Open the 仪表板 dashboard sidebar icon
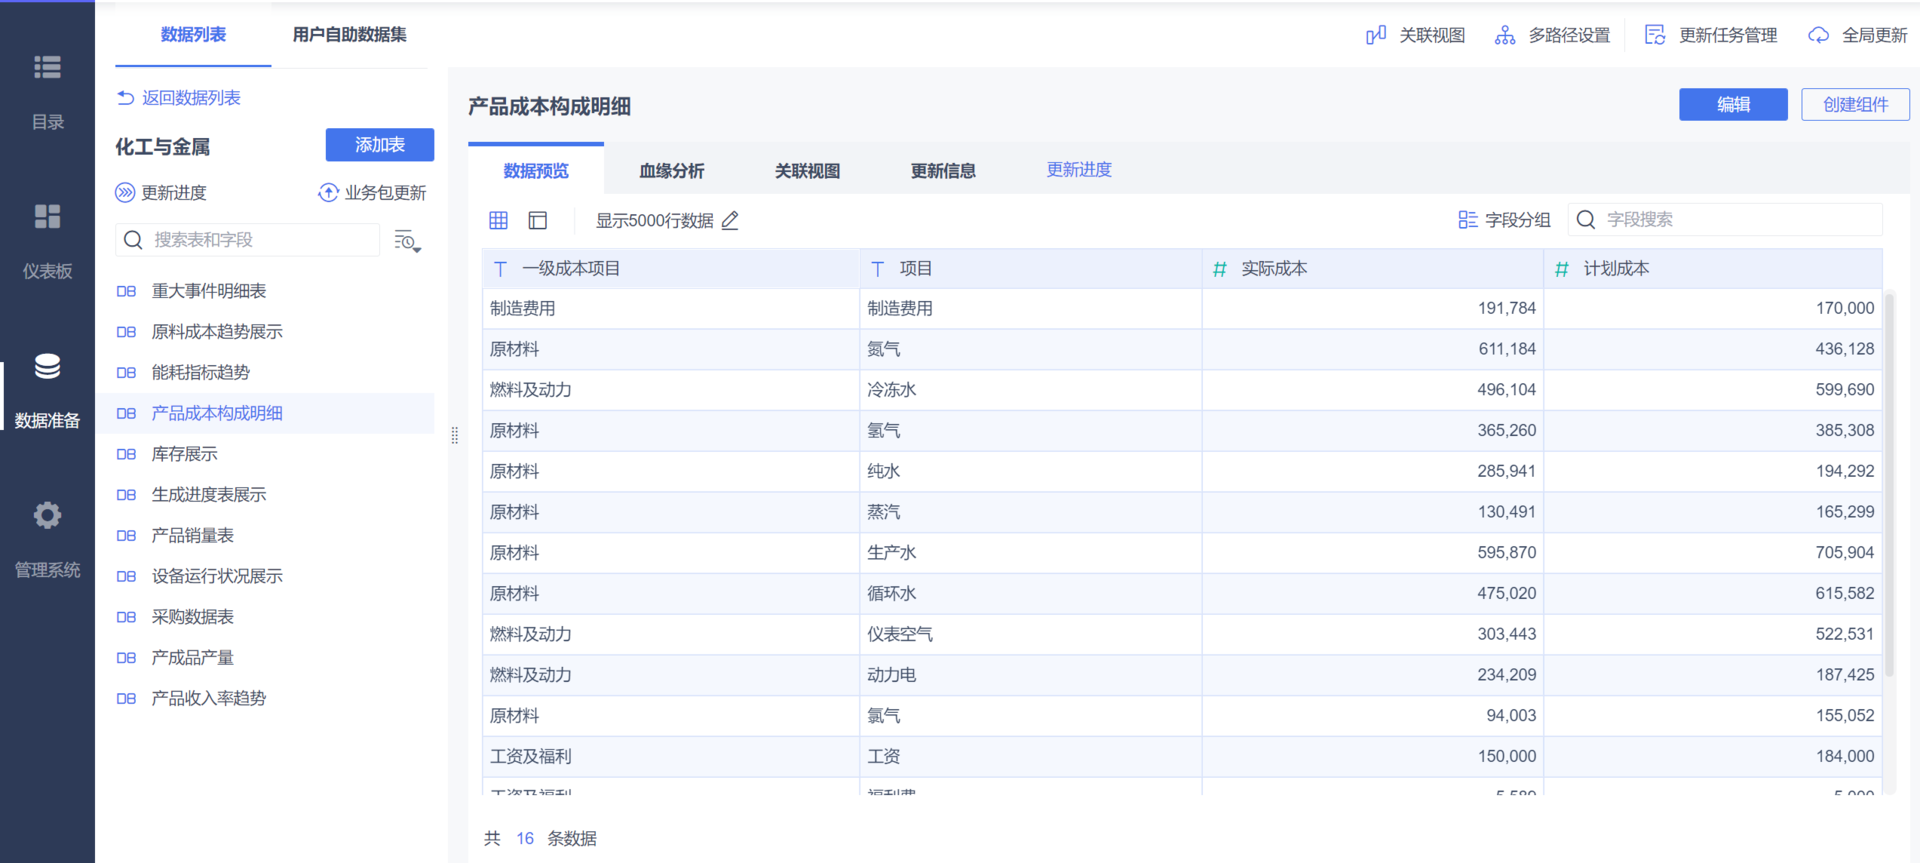1920x863 pixels. (47, 216)
